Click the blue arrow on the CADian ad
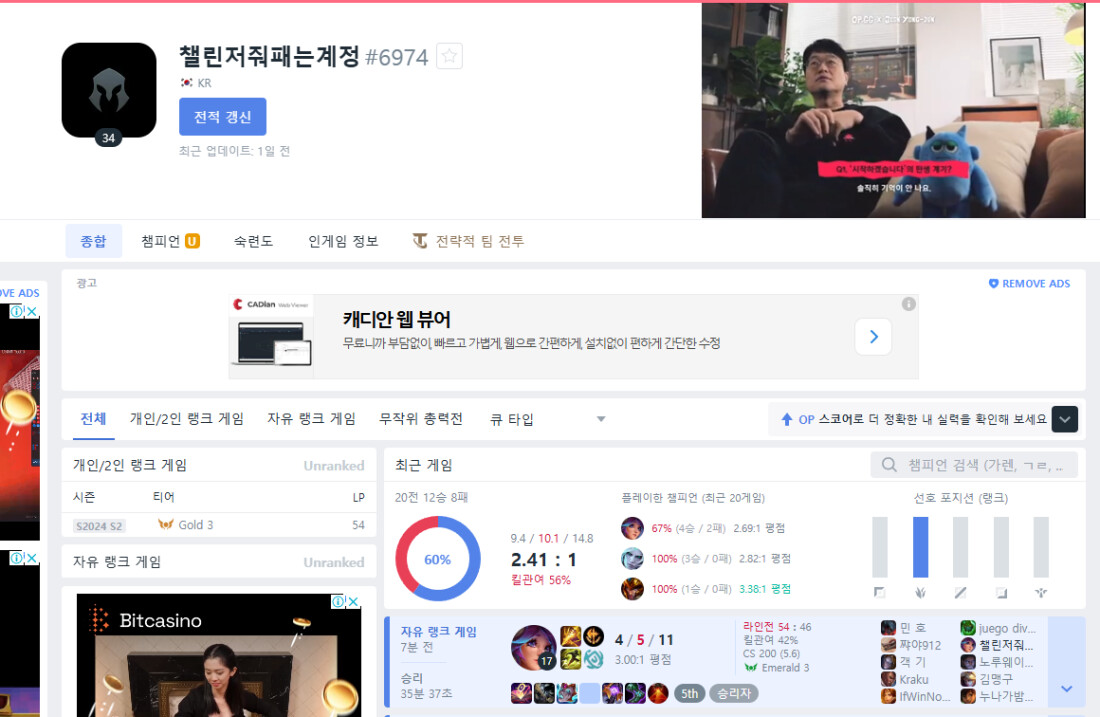The image size is (1100, 717). [873, 337]
